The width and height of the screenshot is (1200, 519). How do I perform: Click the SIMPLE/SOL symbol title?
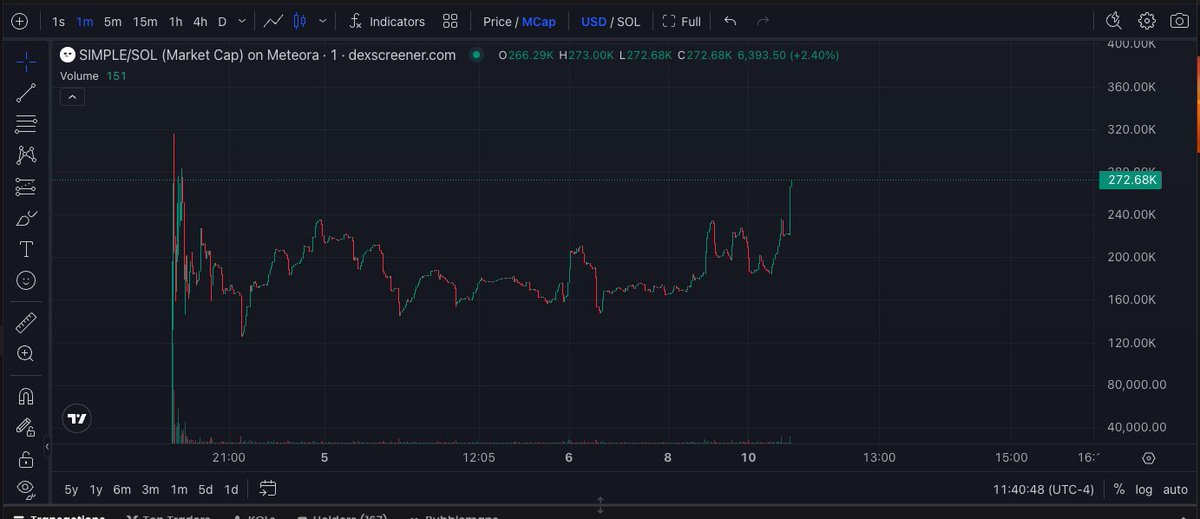pos(268,55)
